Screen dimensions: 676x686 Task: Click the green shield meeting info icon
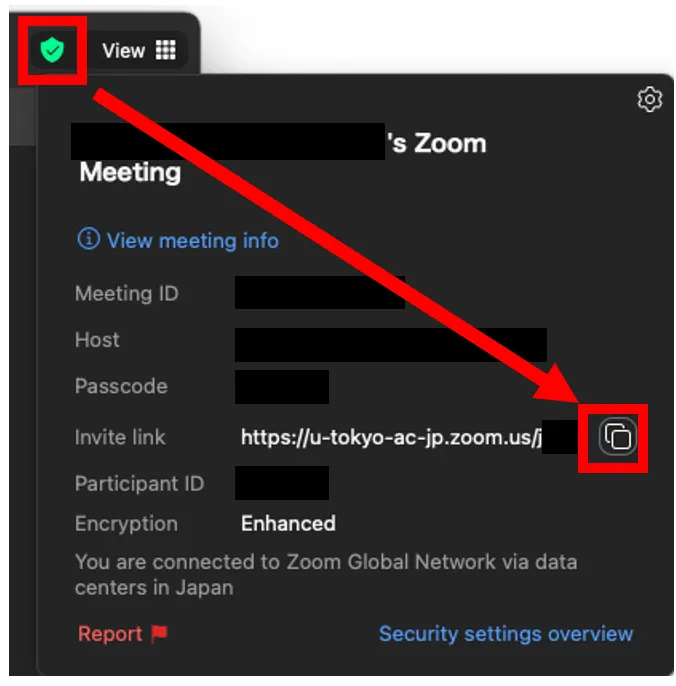pyautogui.click(x=52, y=50)
